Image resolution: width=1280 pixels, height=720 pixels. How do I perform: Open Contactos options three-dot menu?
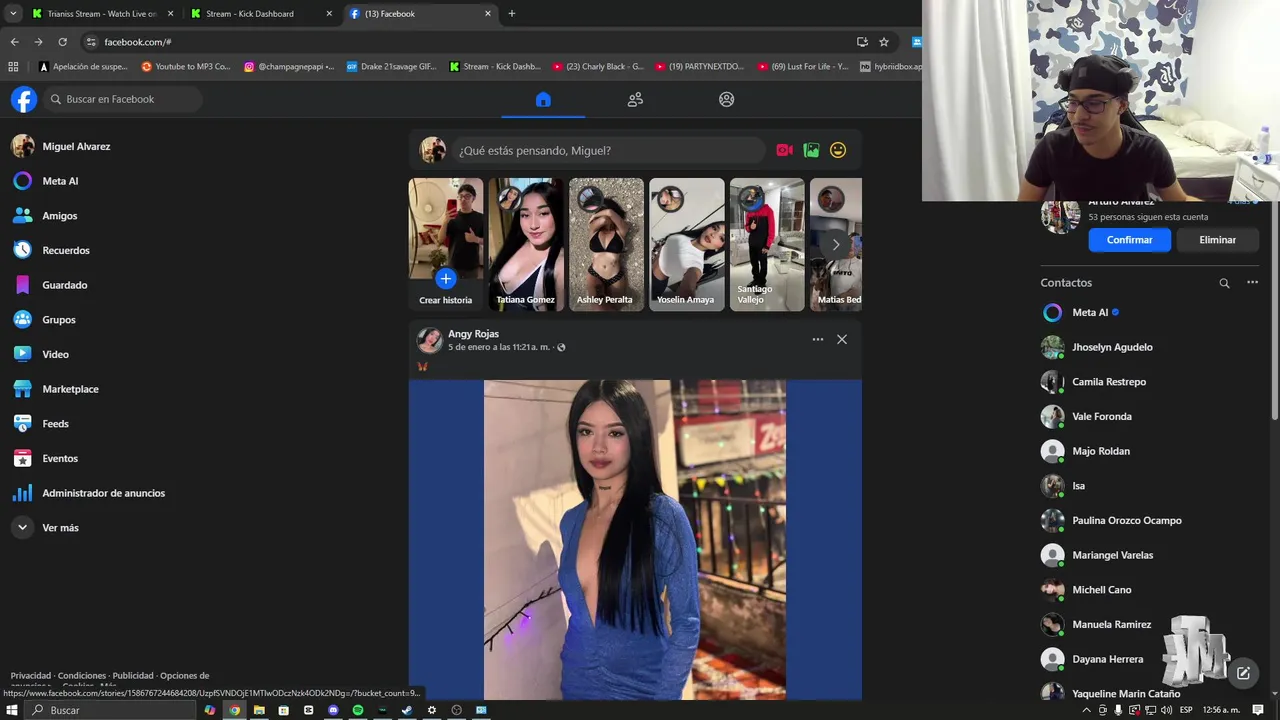1252,283
